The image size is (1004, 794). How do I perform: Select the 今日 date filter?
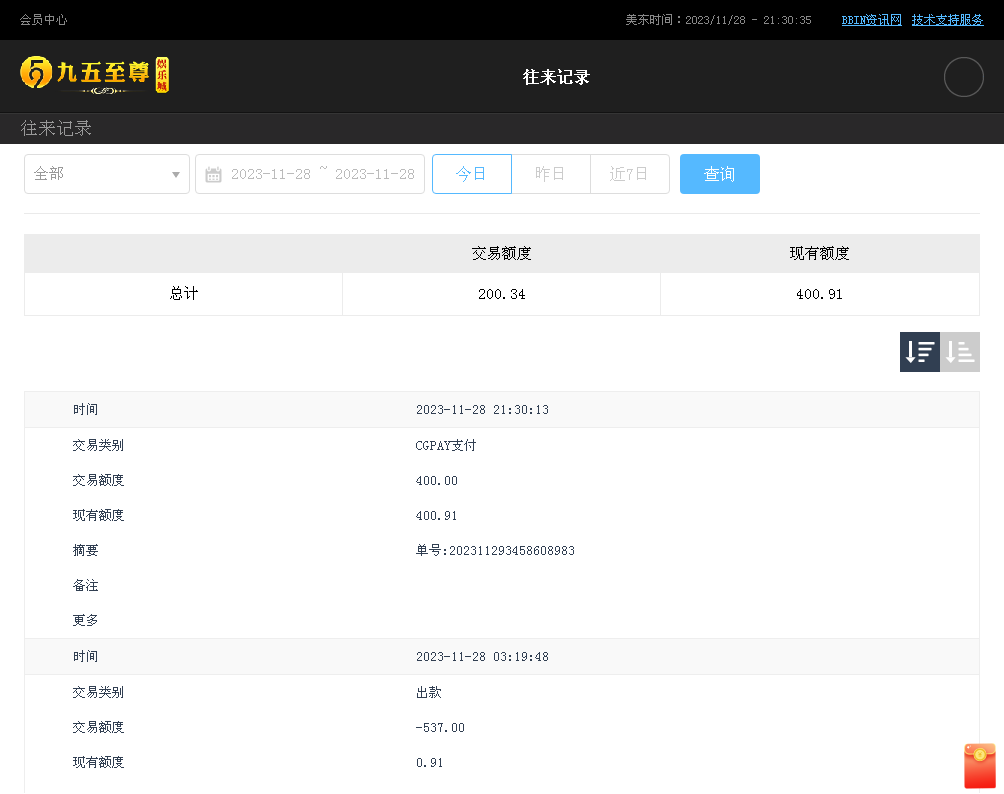pyautogui.click(x=471, y=174)
